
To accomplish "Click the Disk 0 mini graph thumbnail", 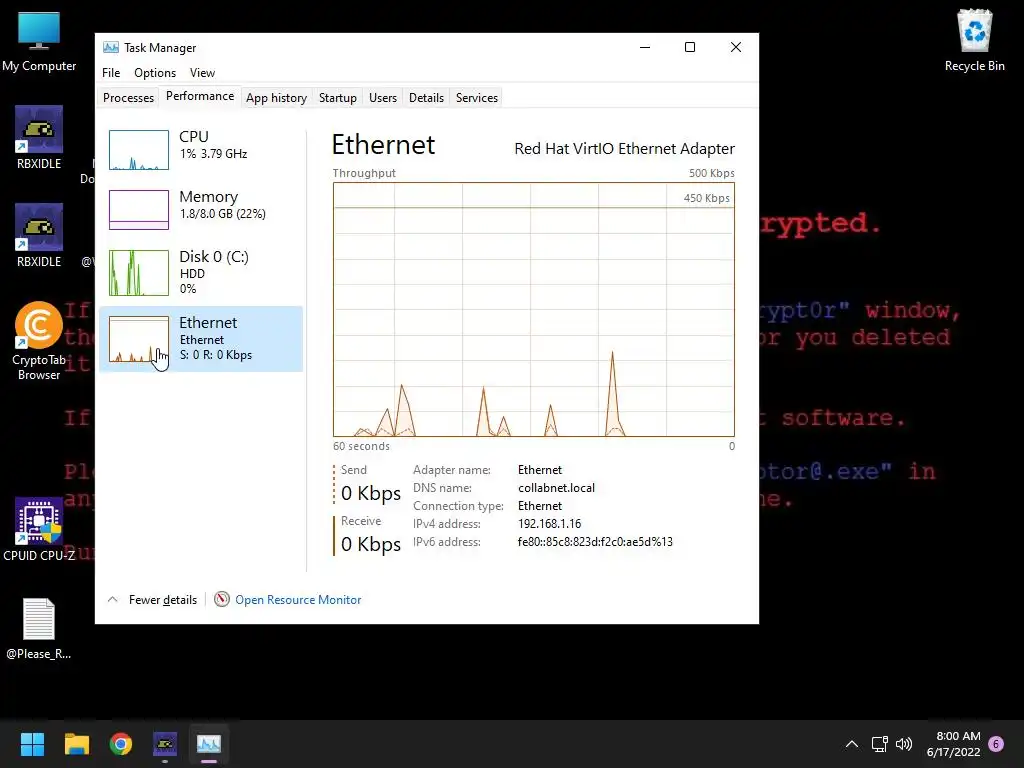I will [x=138, y=272].
